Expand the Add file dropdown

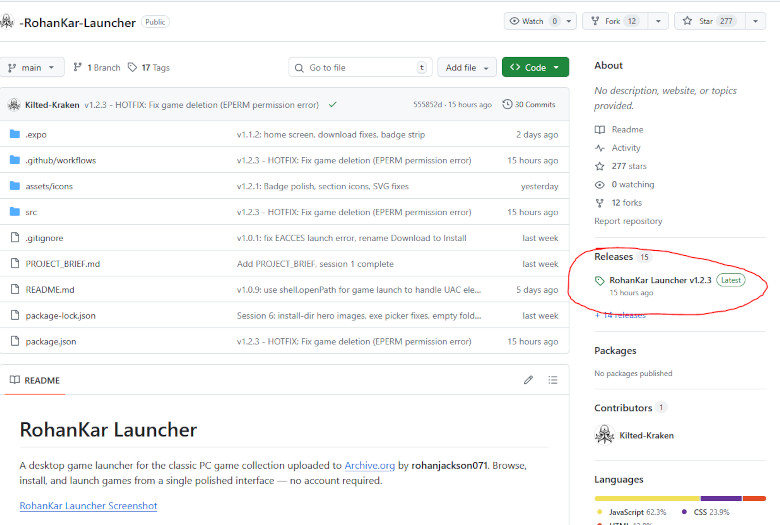pos(468,67)
